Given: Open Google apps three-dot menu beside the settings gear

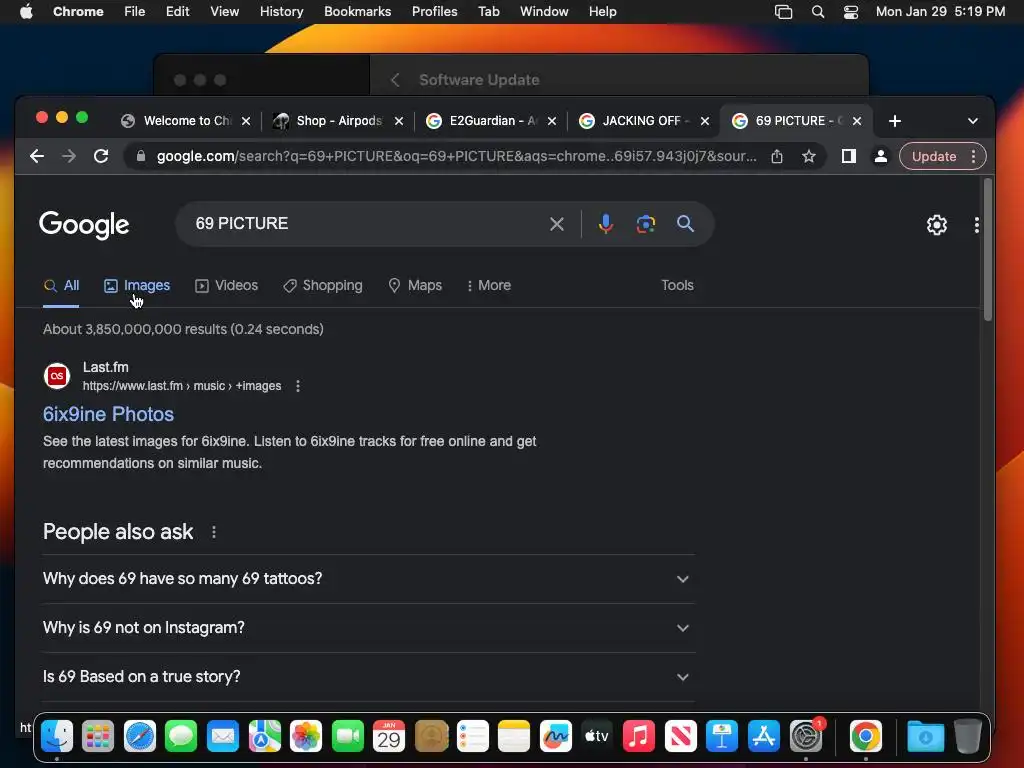Looking at the screenshot, I should tap(976, 225).
